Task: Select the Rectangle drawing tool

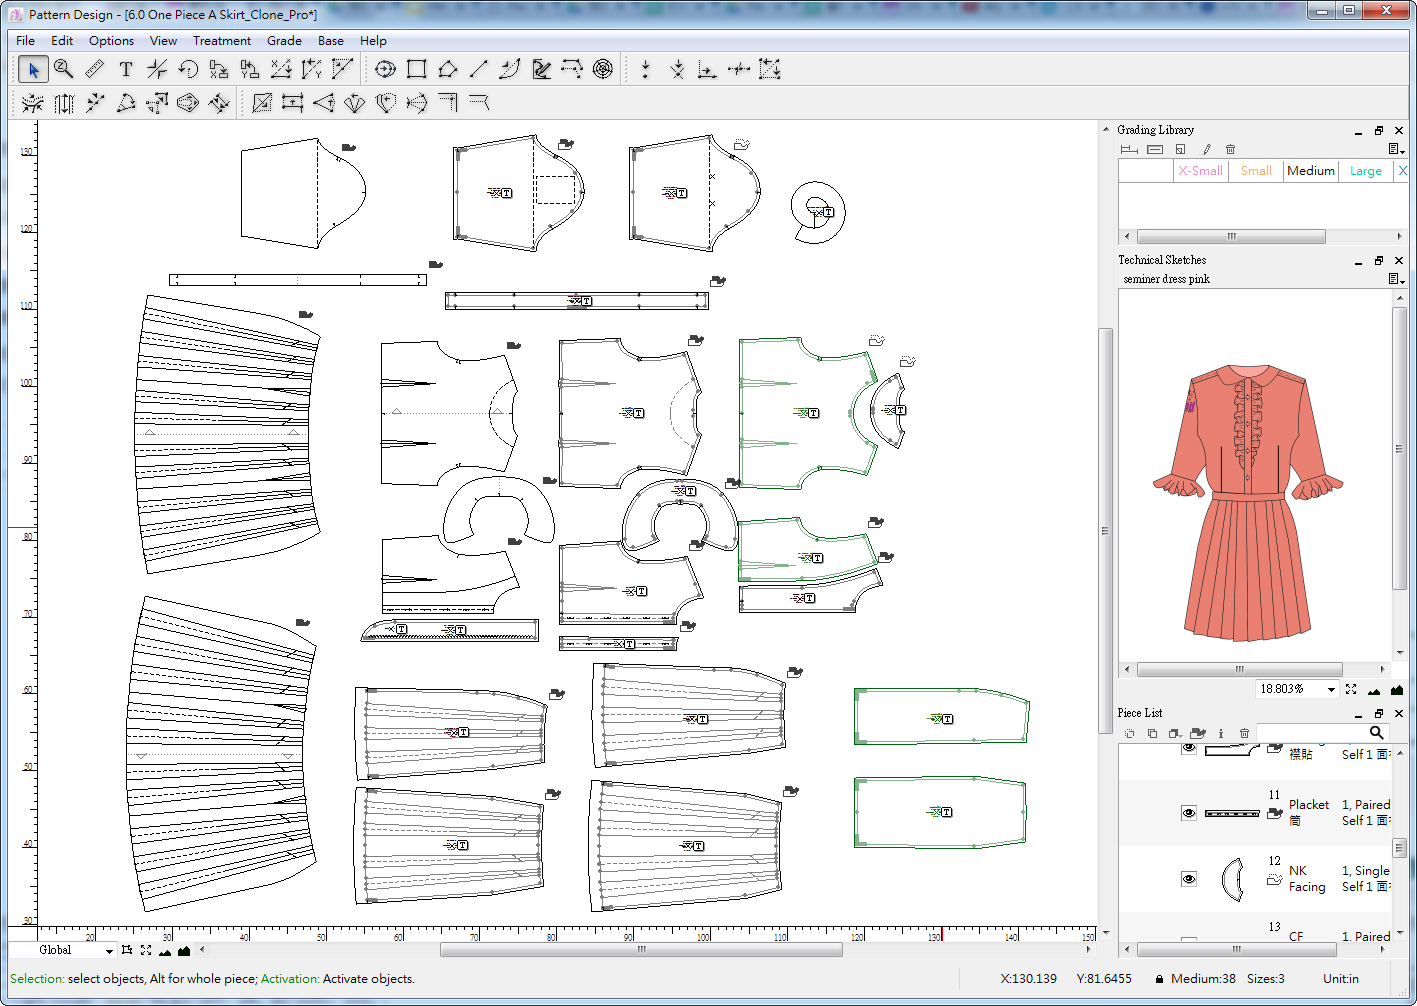Action: pyautogui.click(x=417, y=69)
